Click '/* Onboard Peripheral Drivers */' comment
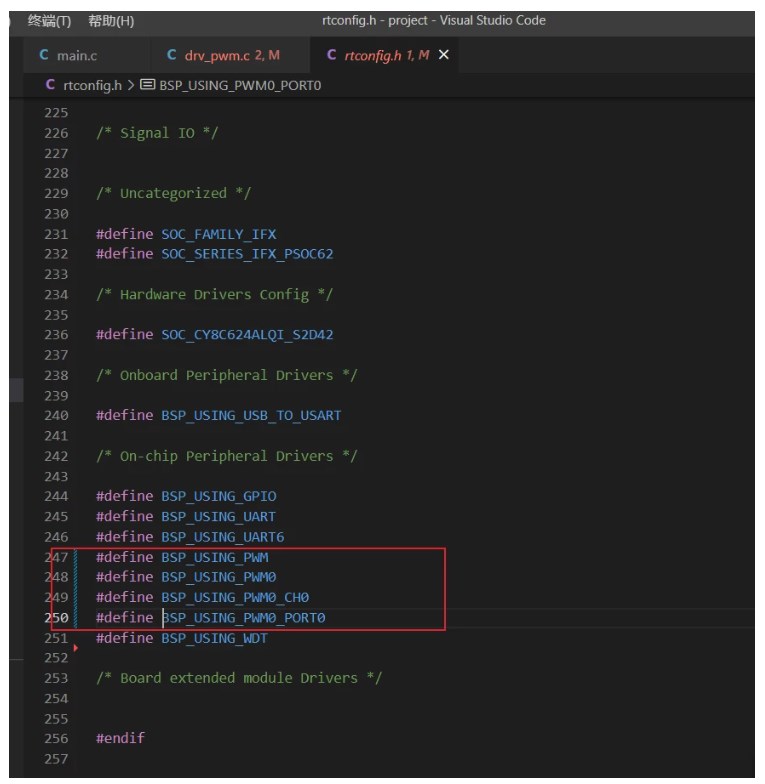Viewport: 765px width, 784px height. [226, 376]
